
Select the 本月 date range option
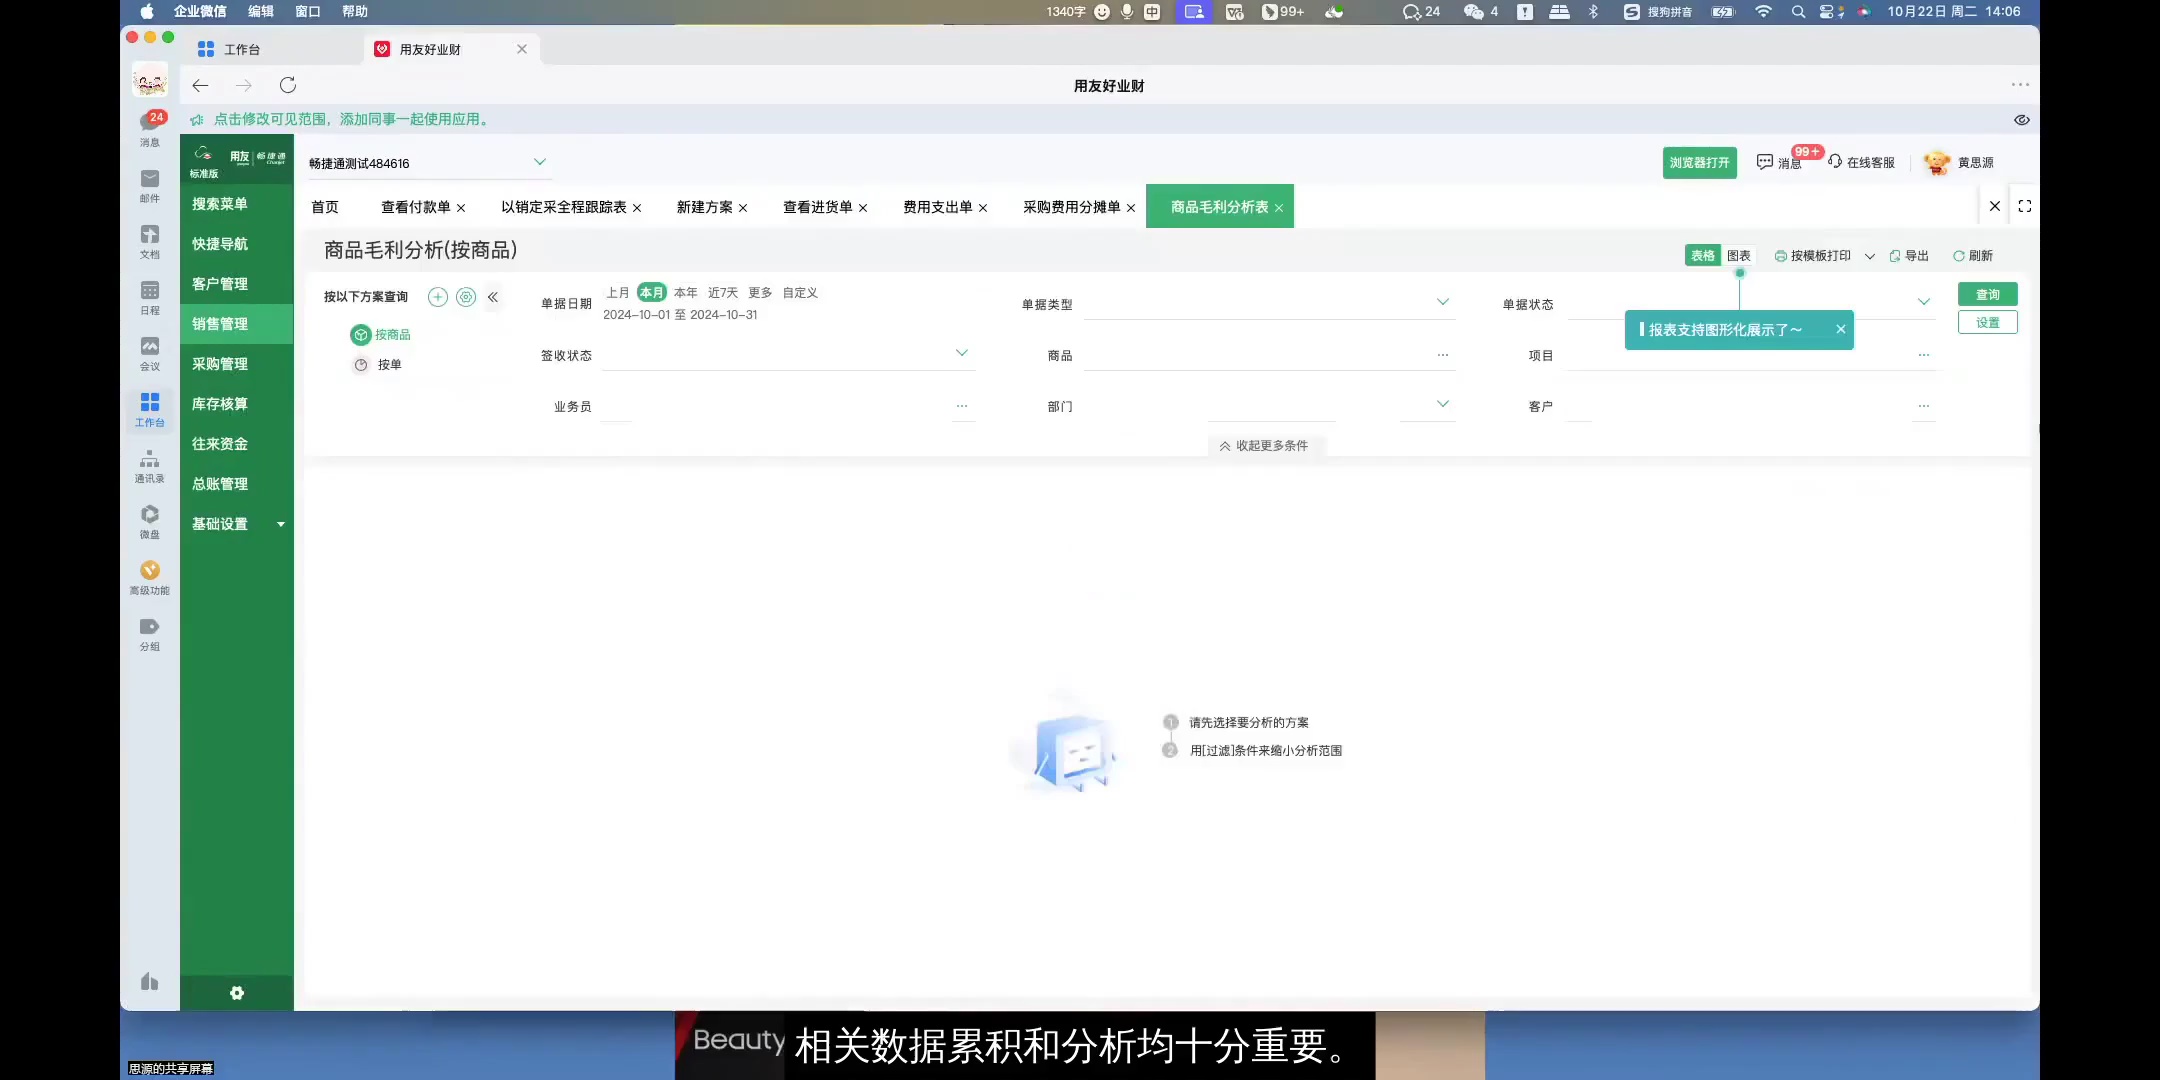point(650,292)
